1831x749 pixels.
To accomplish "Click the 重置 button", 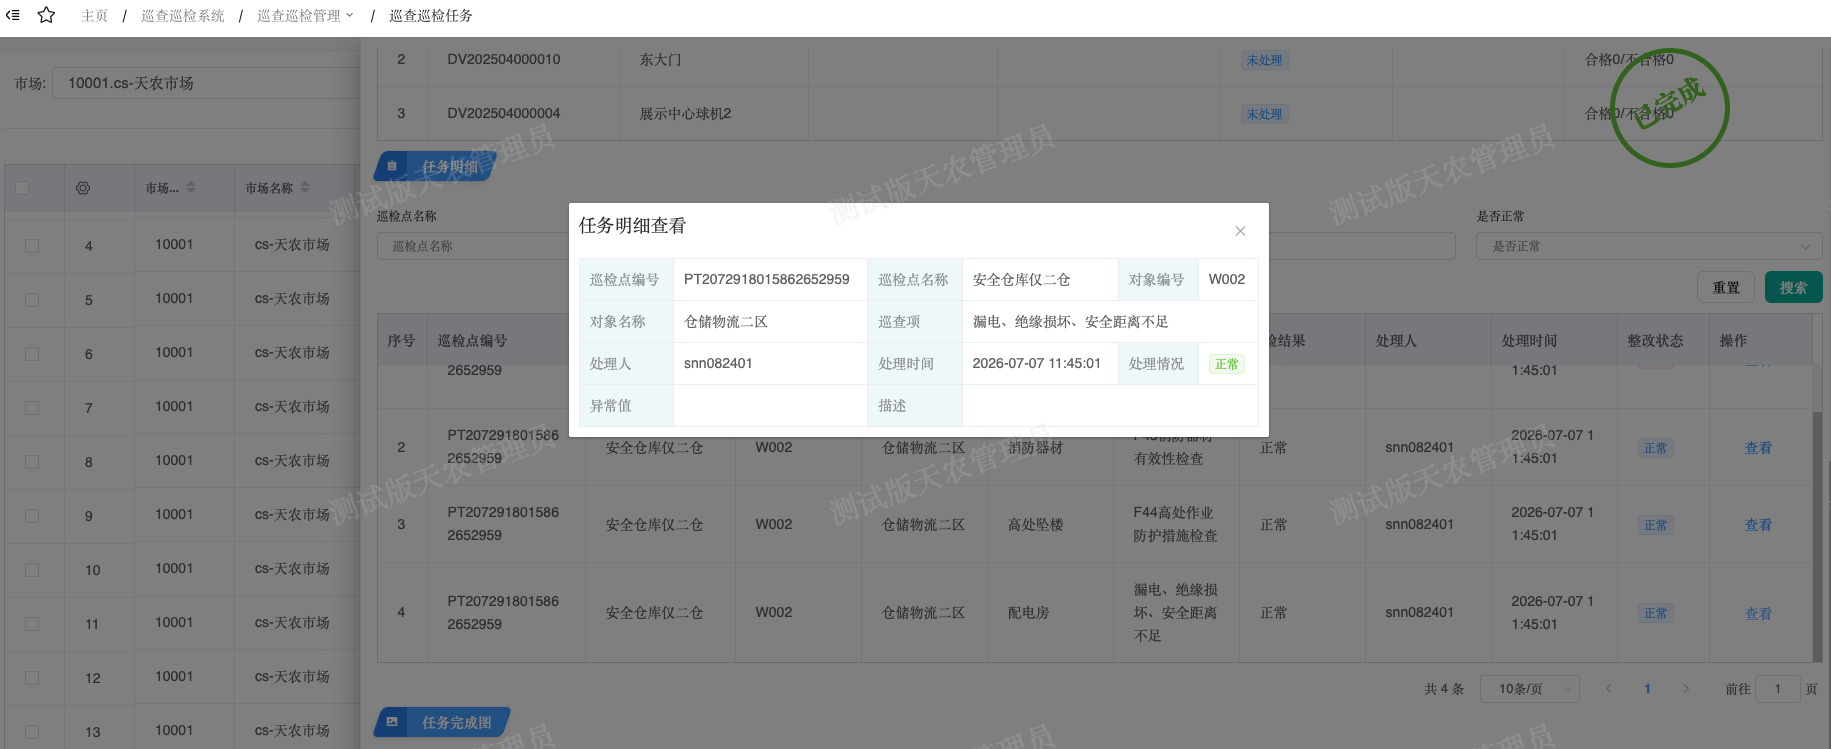I will point(1726,287).
